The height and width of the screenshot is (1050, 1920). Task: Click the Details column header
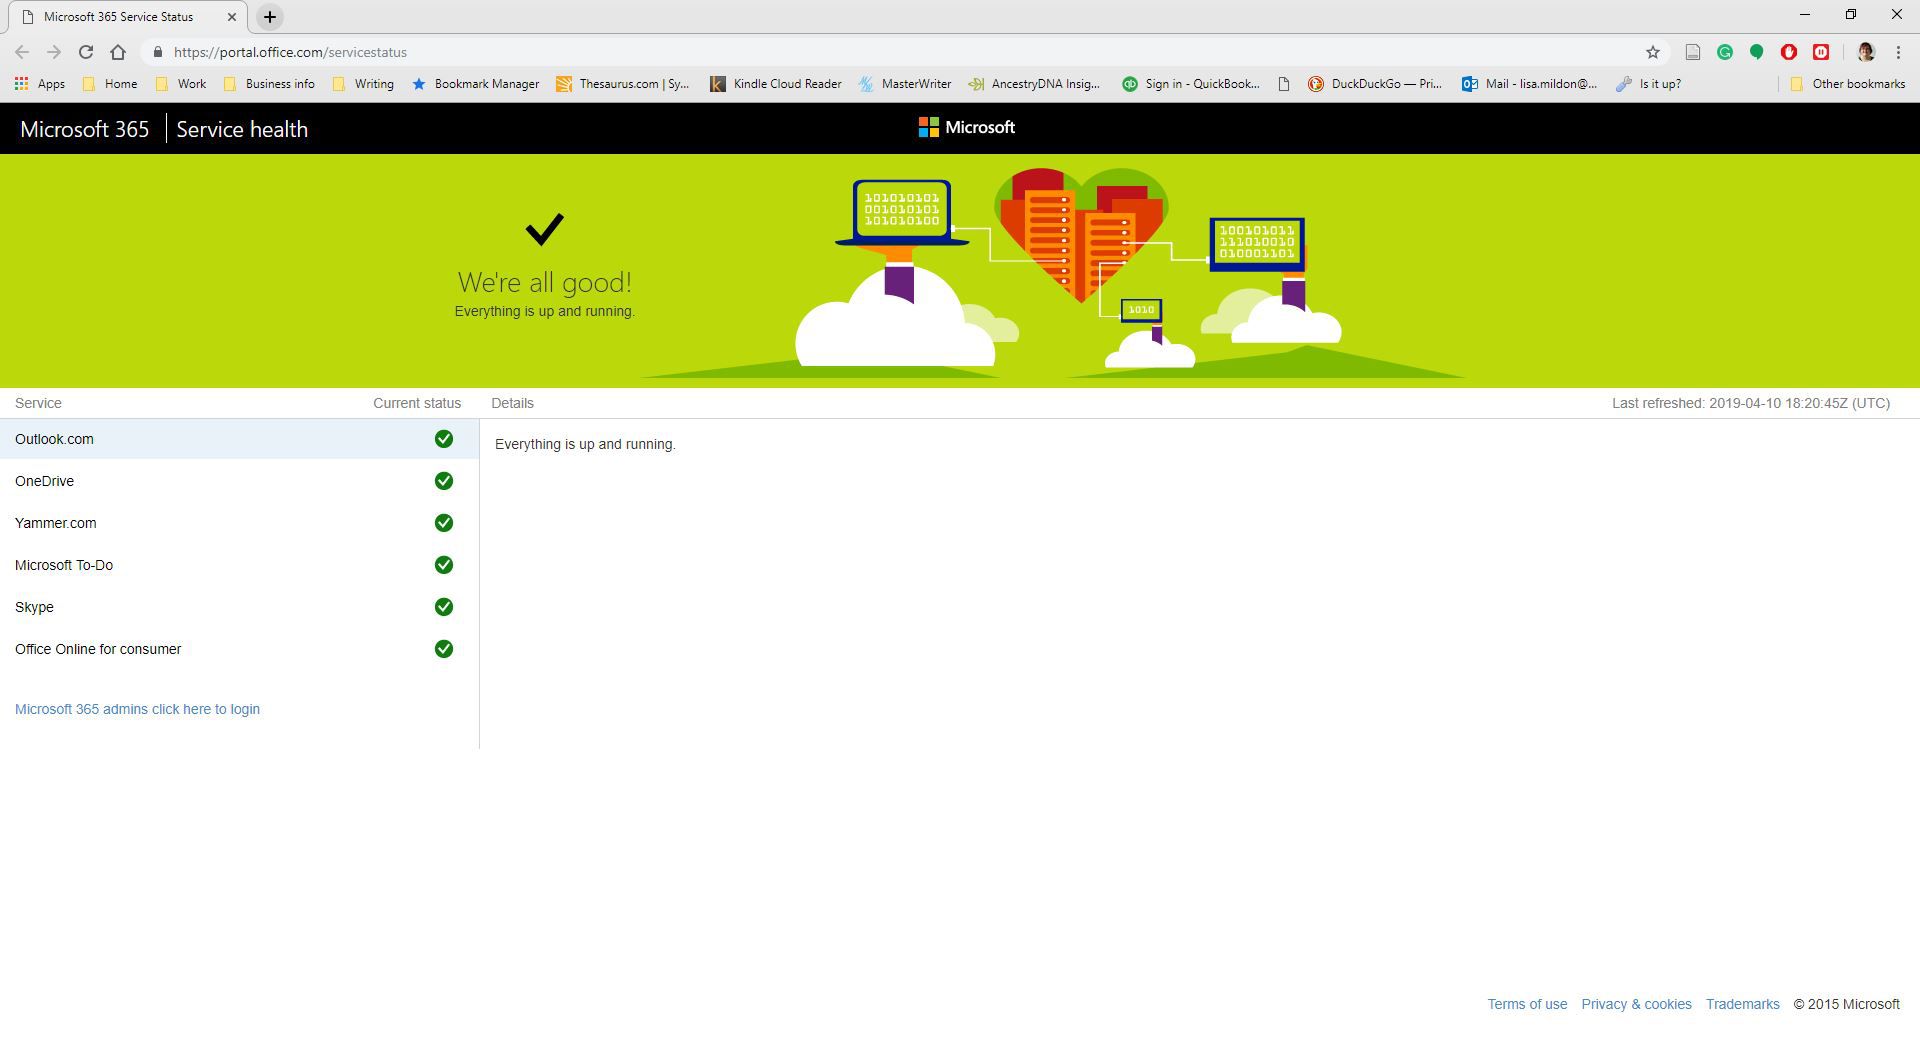[512, 403]
